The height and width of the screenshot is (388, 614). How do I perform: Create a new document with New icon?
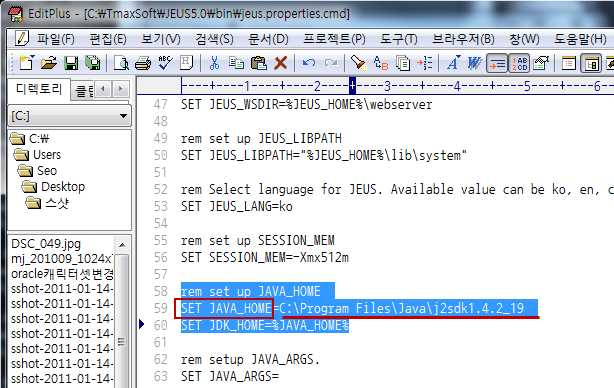[x=27, y=63]
